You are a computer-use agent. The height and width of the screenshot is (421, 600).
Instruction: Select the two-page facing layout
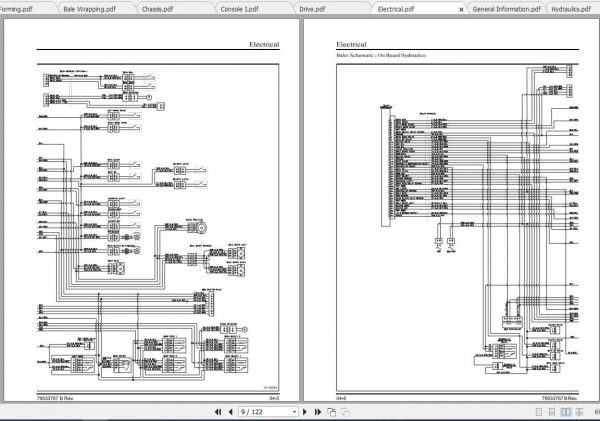pyautogui.click(x=565, y=412)
